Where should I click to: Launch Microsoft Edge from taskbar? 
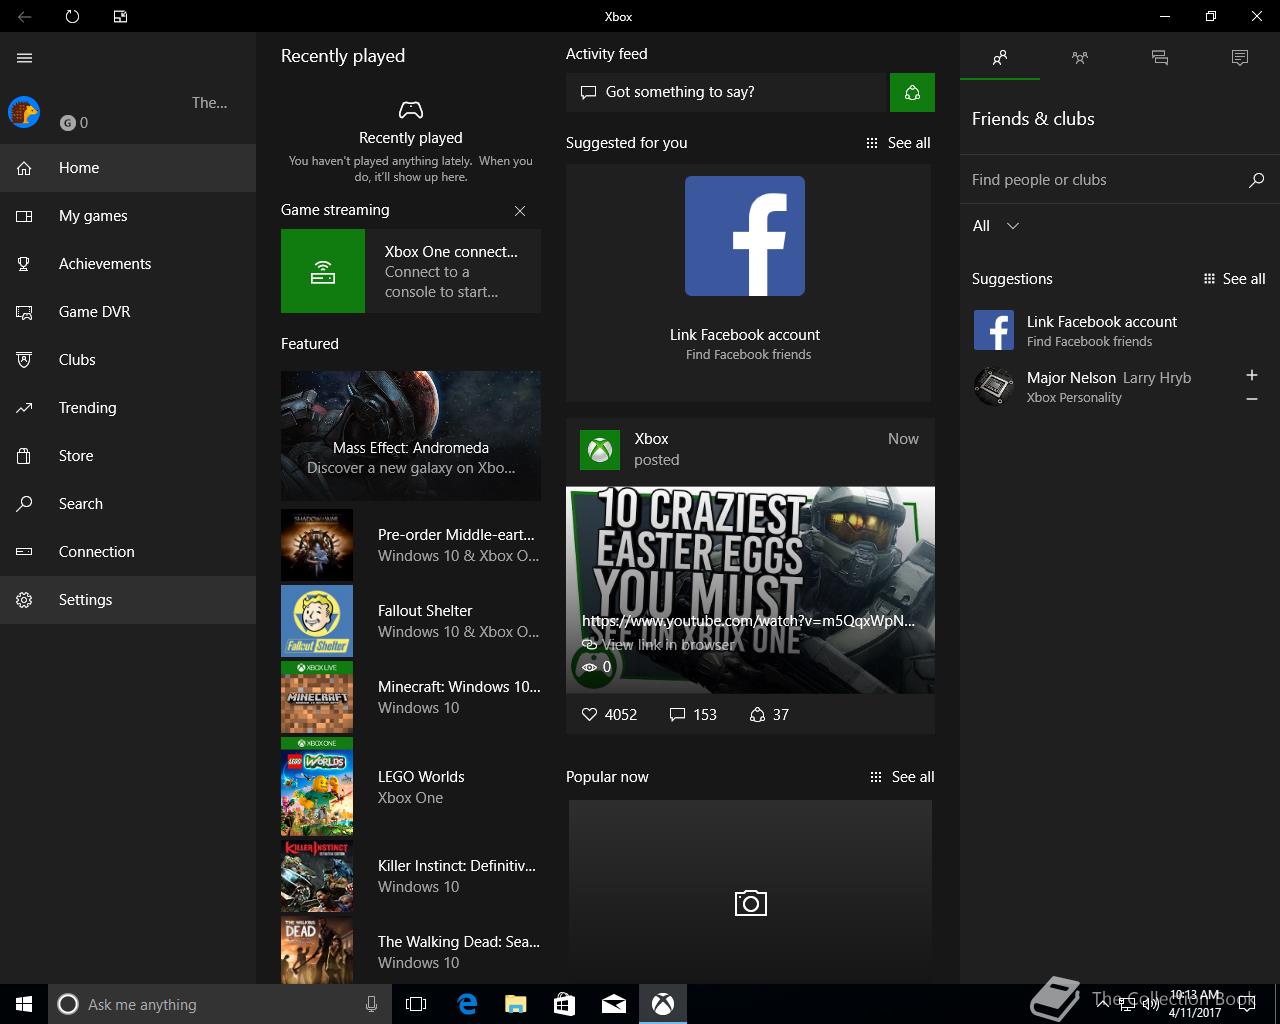pyautogui.click(x=467, y=1004)
